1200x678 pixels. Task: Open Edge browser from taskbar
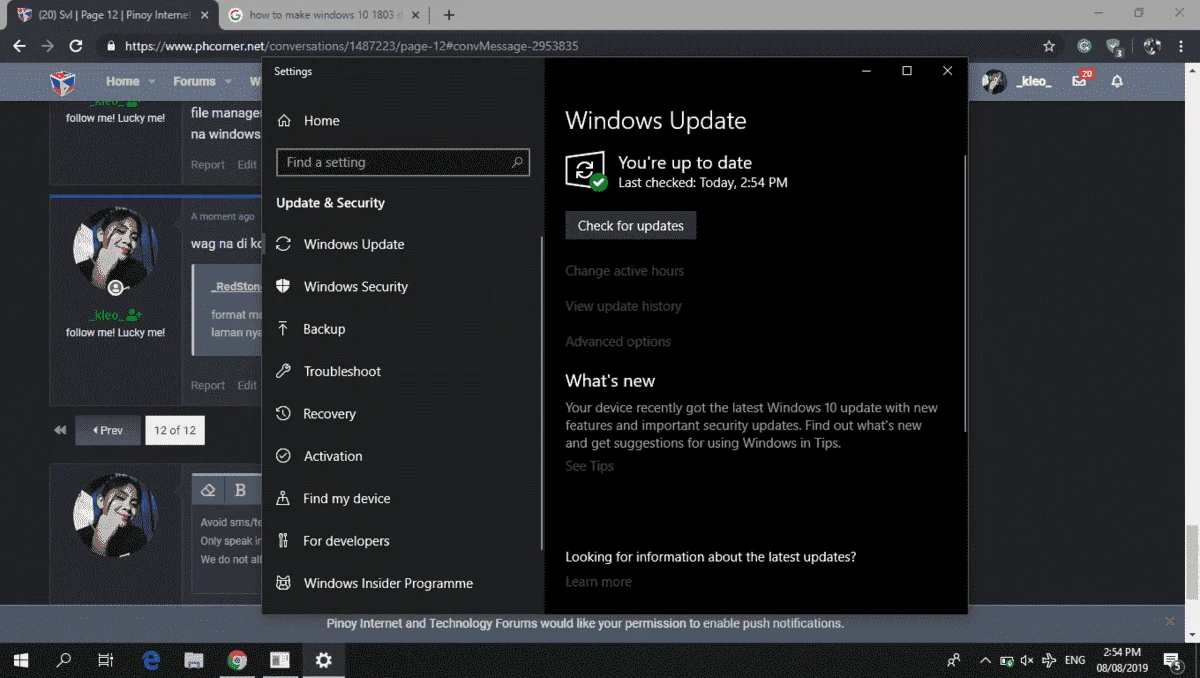pos(151,660)
